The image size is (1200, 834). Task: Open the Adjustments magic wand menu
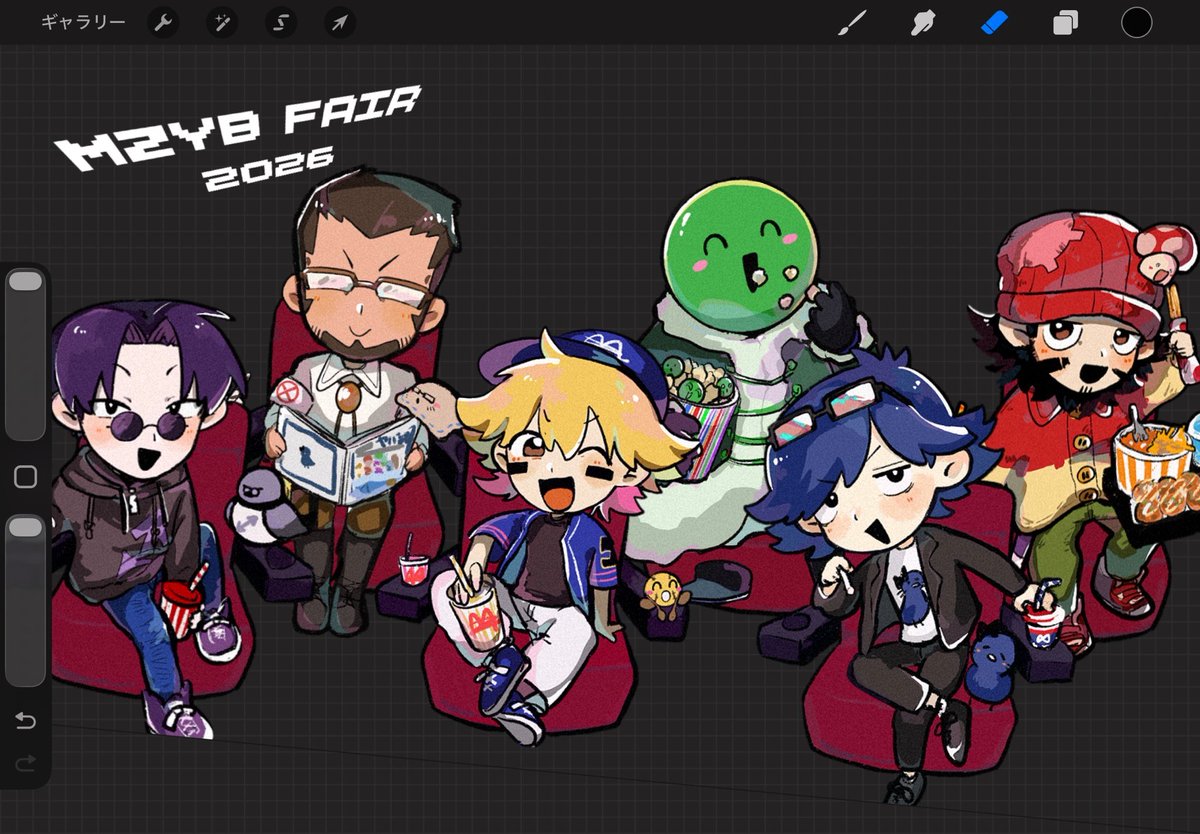click(x=222, y=22)
